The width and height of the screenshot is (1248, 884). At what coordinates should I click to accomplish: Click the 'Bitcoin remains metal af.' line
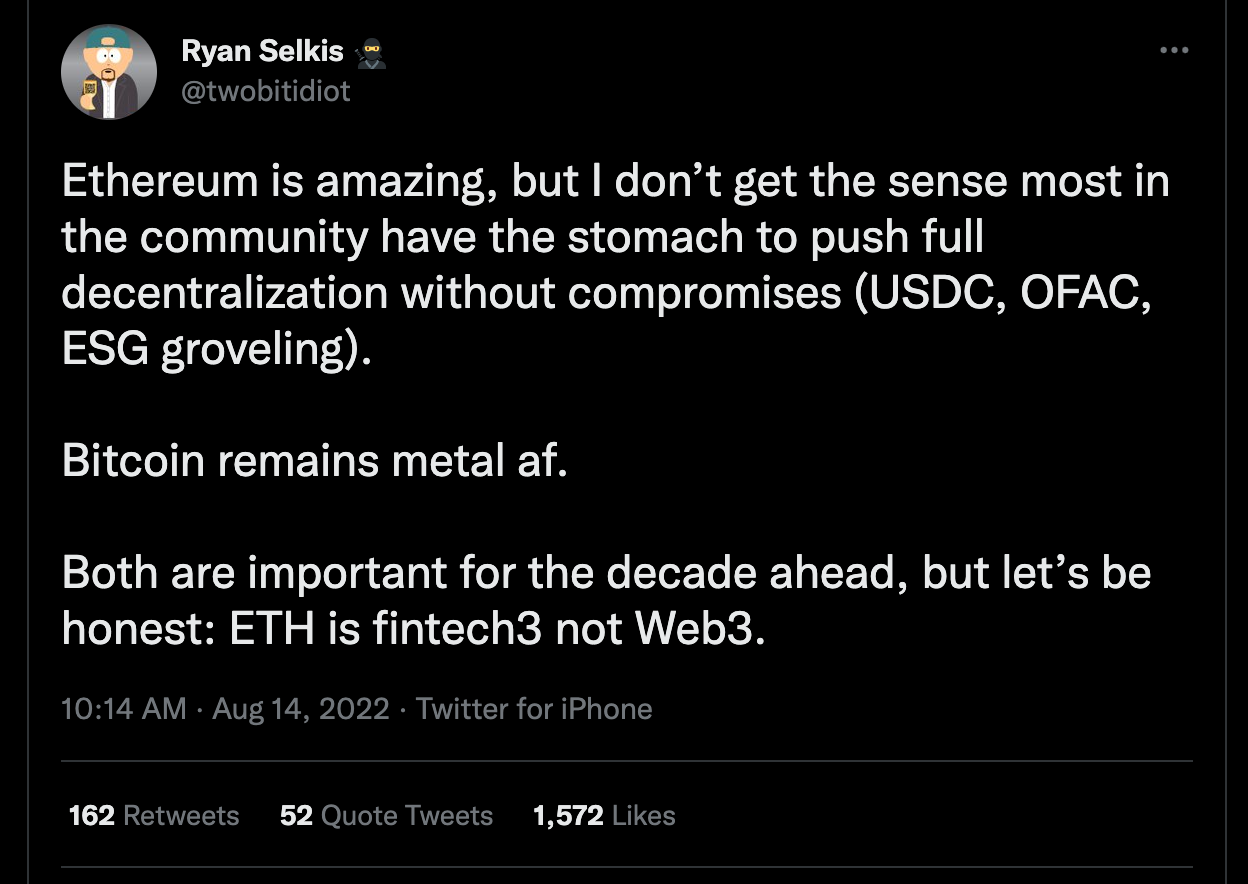pyautogui.click(x=314, y=461)
